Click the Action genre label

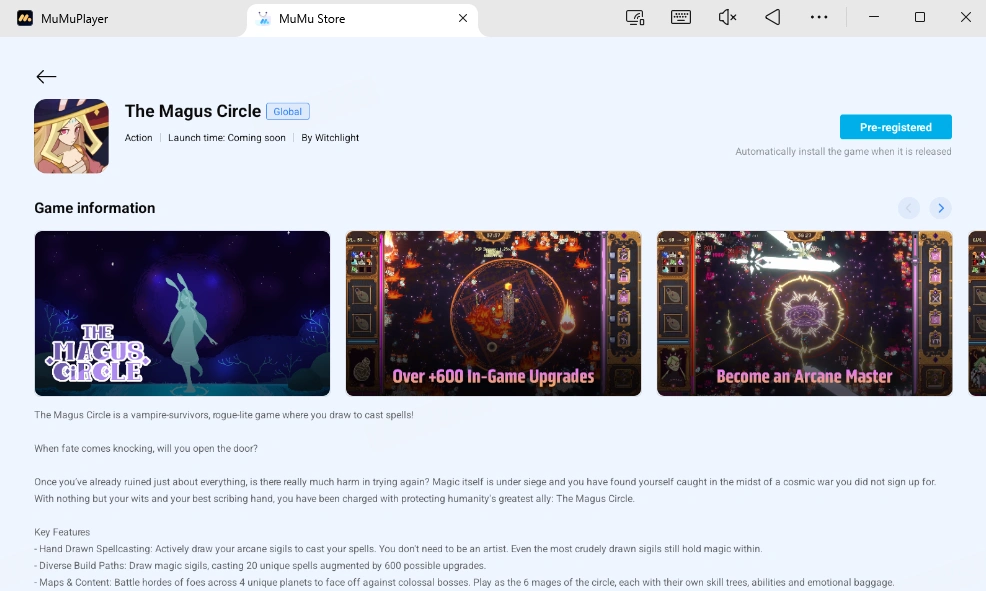pyautogui.click(x=138, y=138)
